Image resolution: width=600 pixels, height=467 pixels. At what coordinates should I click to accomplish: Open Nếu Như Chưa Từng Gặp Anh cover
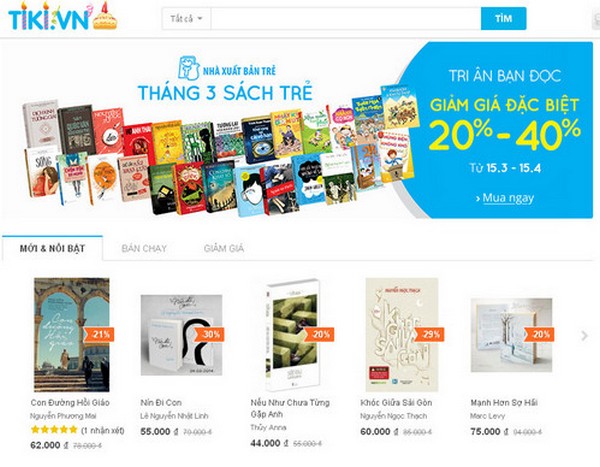[293, 335]
